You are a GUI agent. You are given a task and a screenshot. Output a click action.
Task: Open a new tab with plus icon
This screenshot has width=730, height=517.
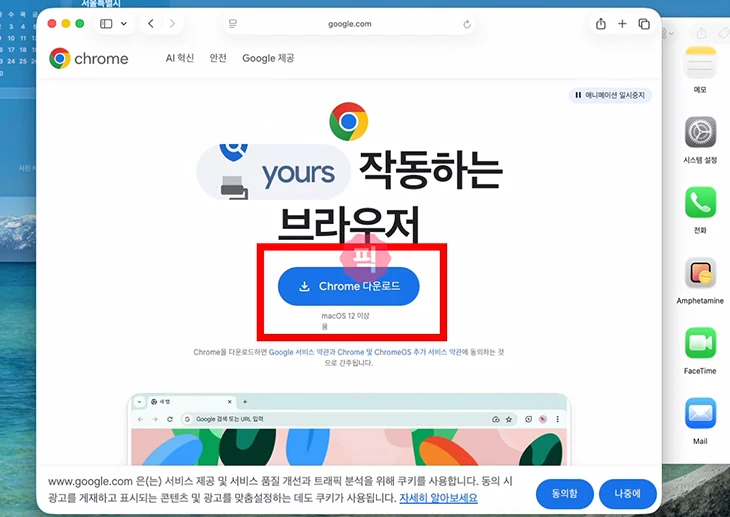tap(622, 24)
